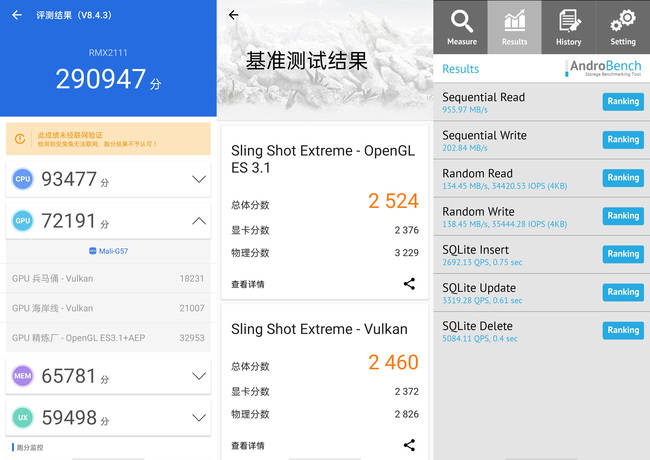
Task: Switch to AndroBench Results tab
Action: click(514, 27)
